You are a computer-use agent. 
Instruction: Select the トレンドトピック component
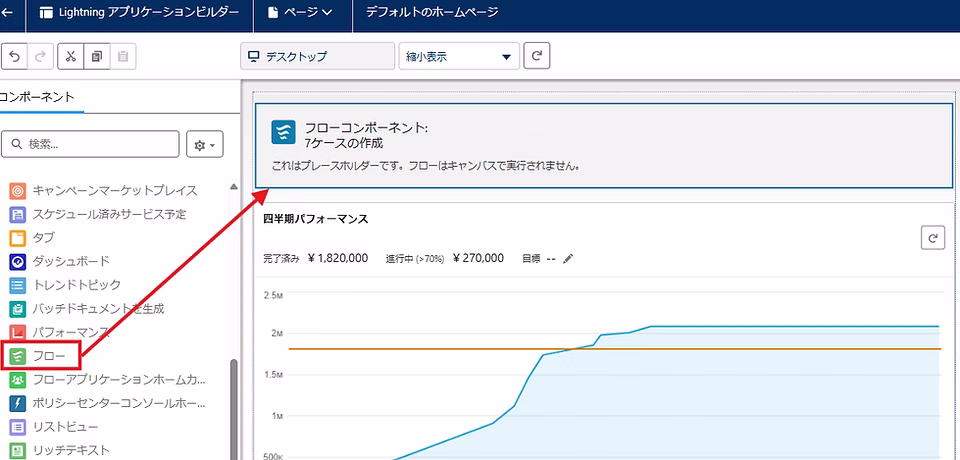[66, 285]
